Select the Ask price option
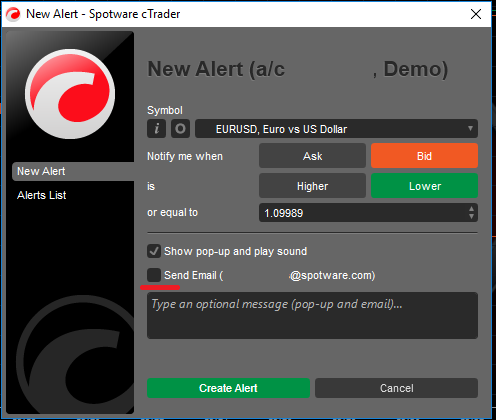The height and width of the screenshot is (420, 496). point(312,156)
